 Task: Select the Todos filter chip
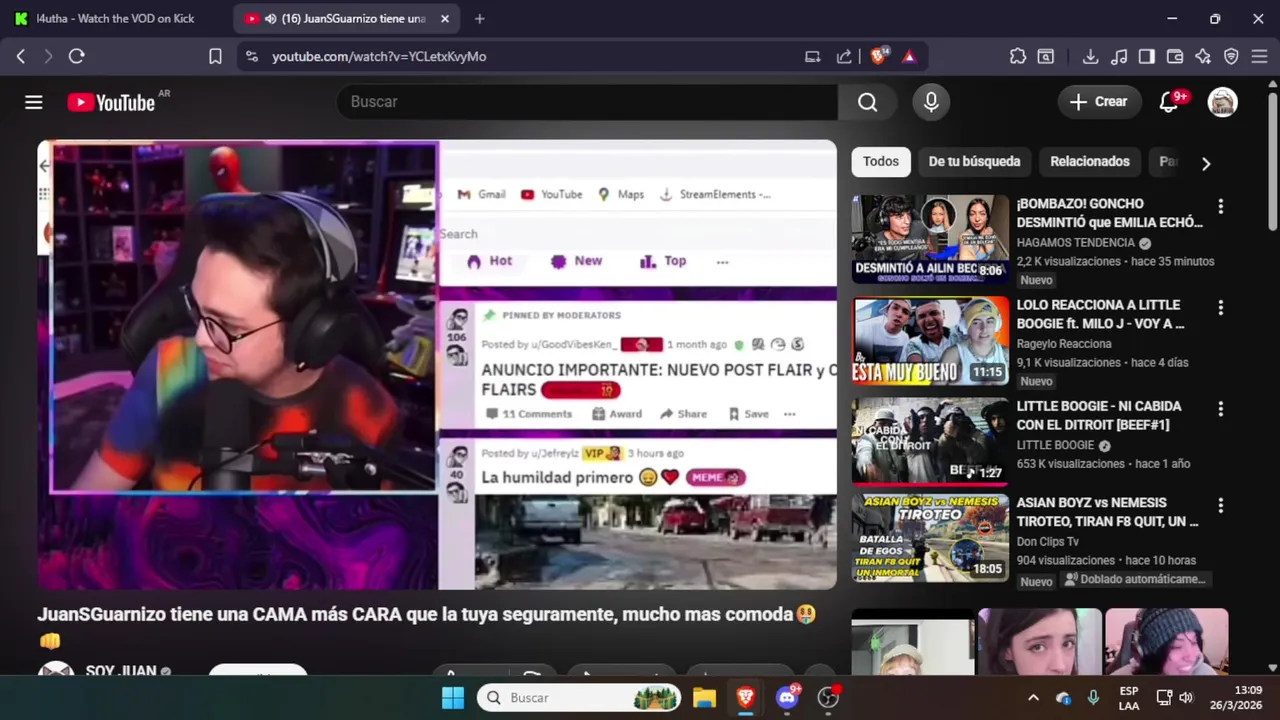click(881, 162)
